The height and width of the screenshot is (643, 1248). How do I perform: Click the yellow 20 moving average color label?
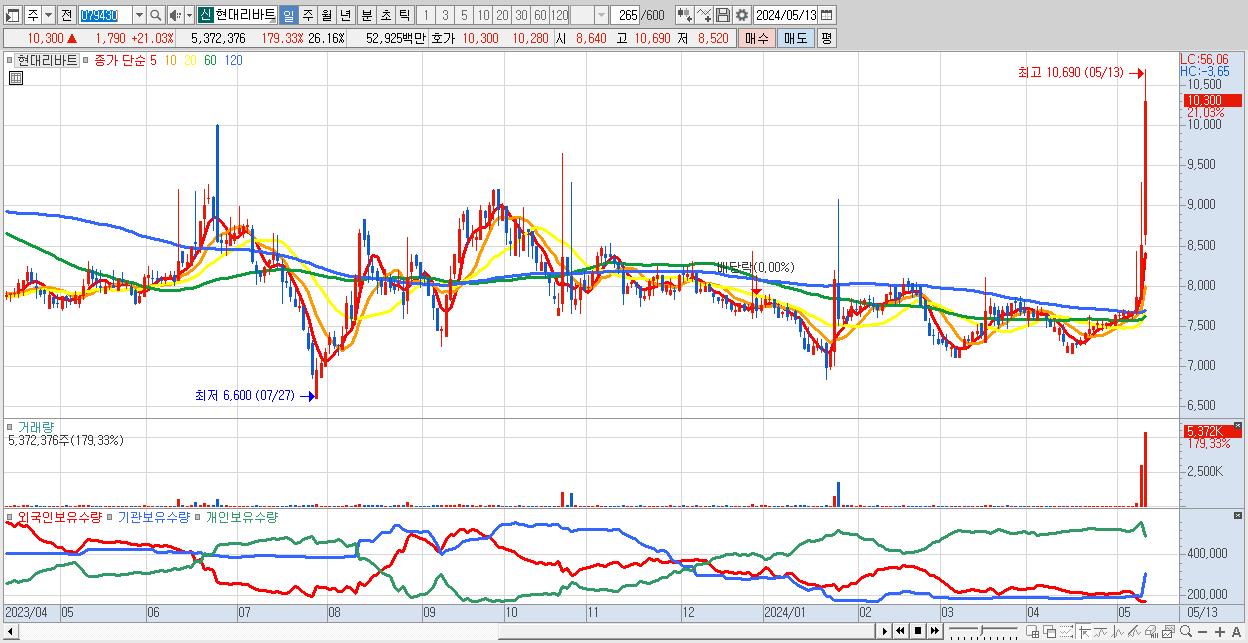tap(190, 60)
